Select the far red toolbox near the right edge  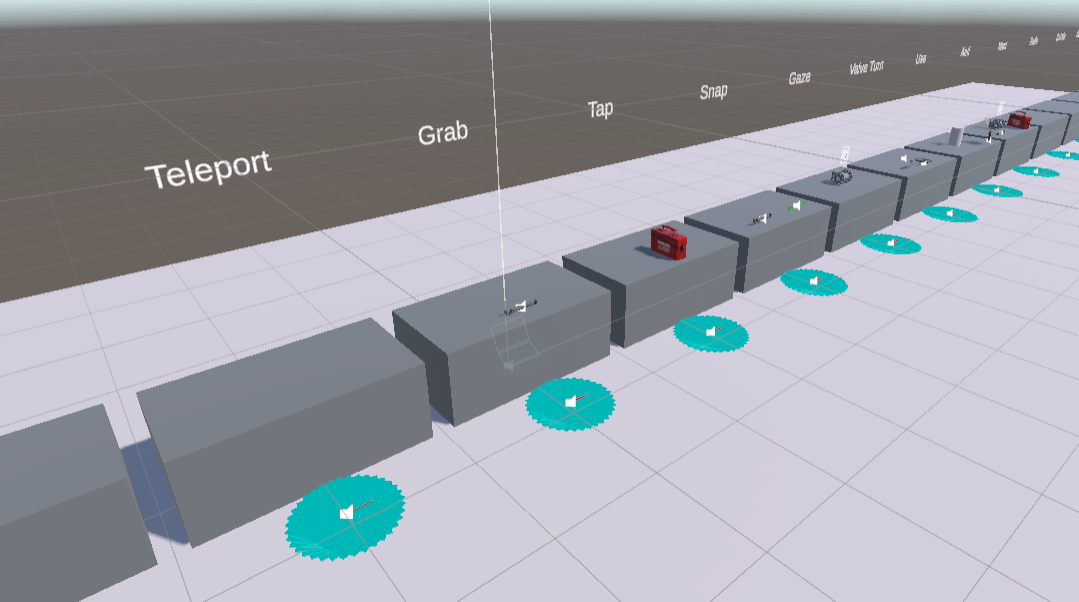pos(1018,121)
